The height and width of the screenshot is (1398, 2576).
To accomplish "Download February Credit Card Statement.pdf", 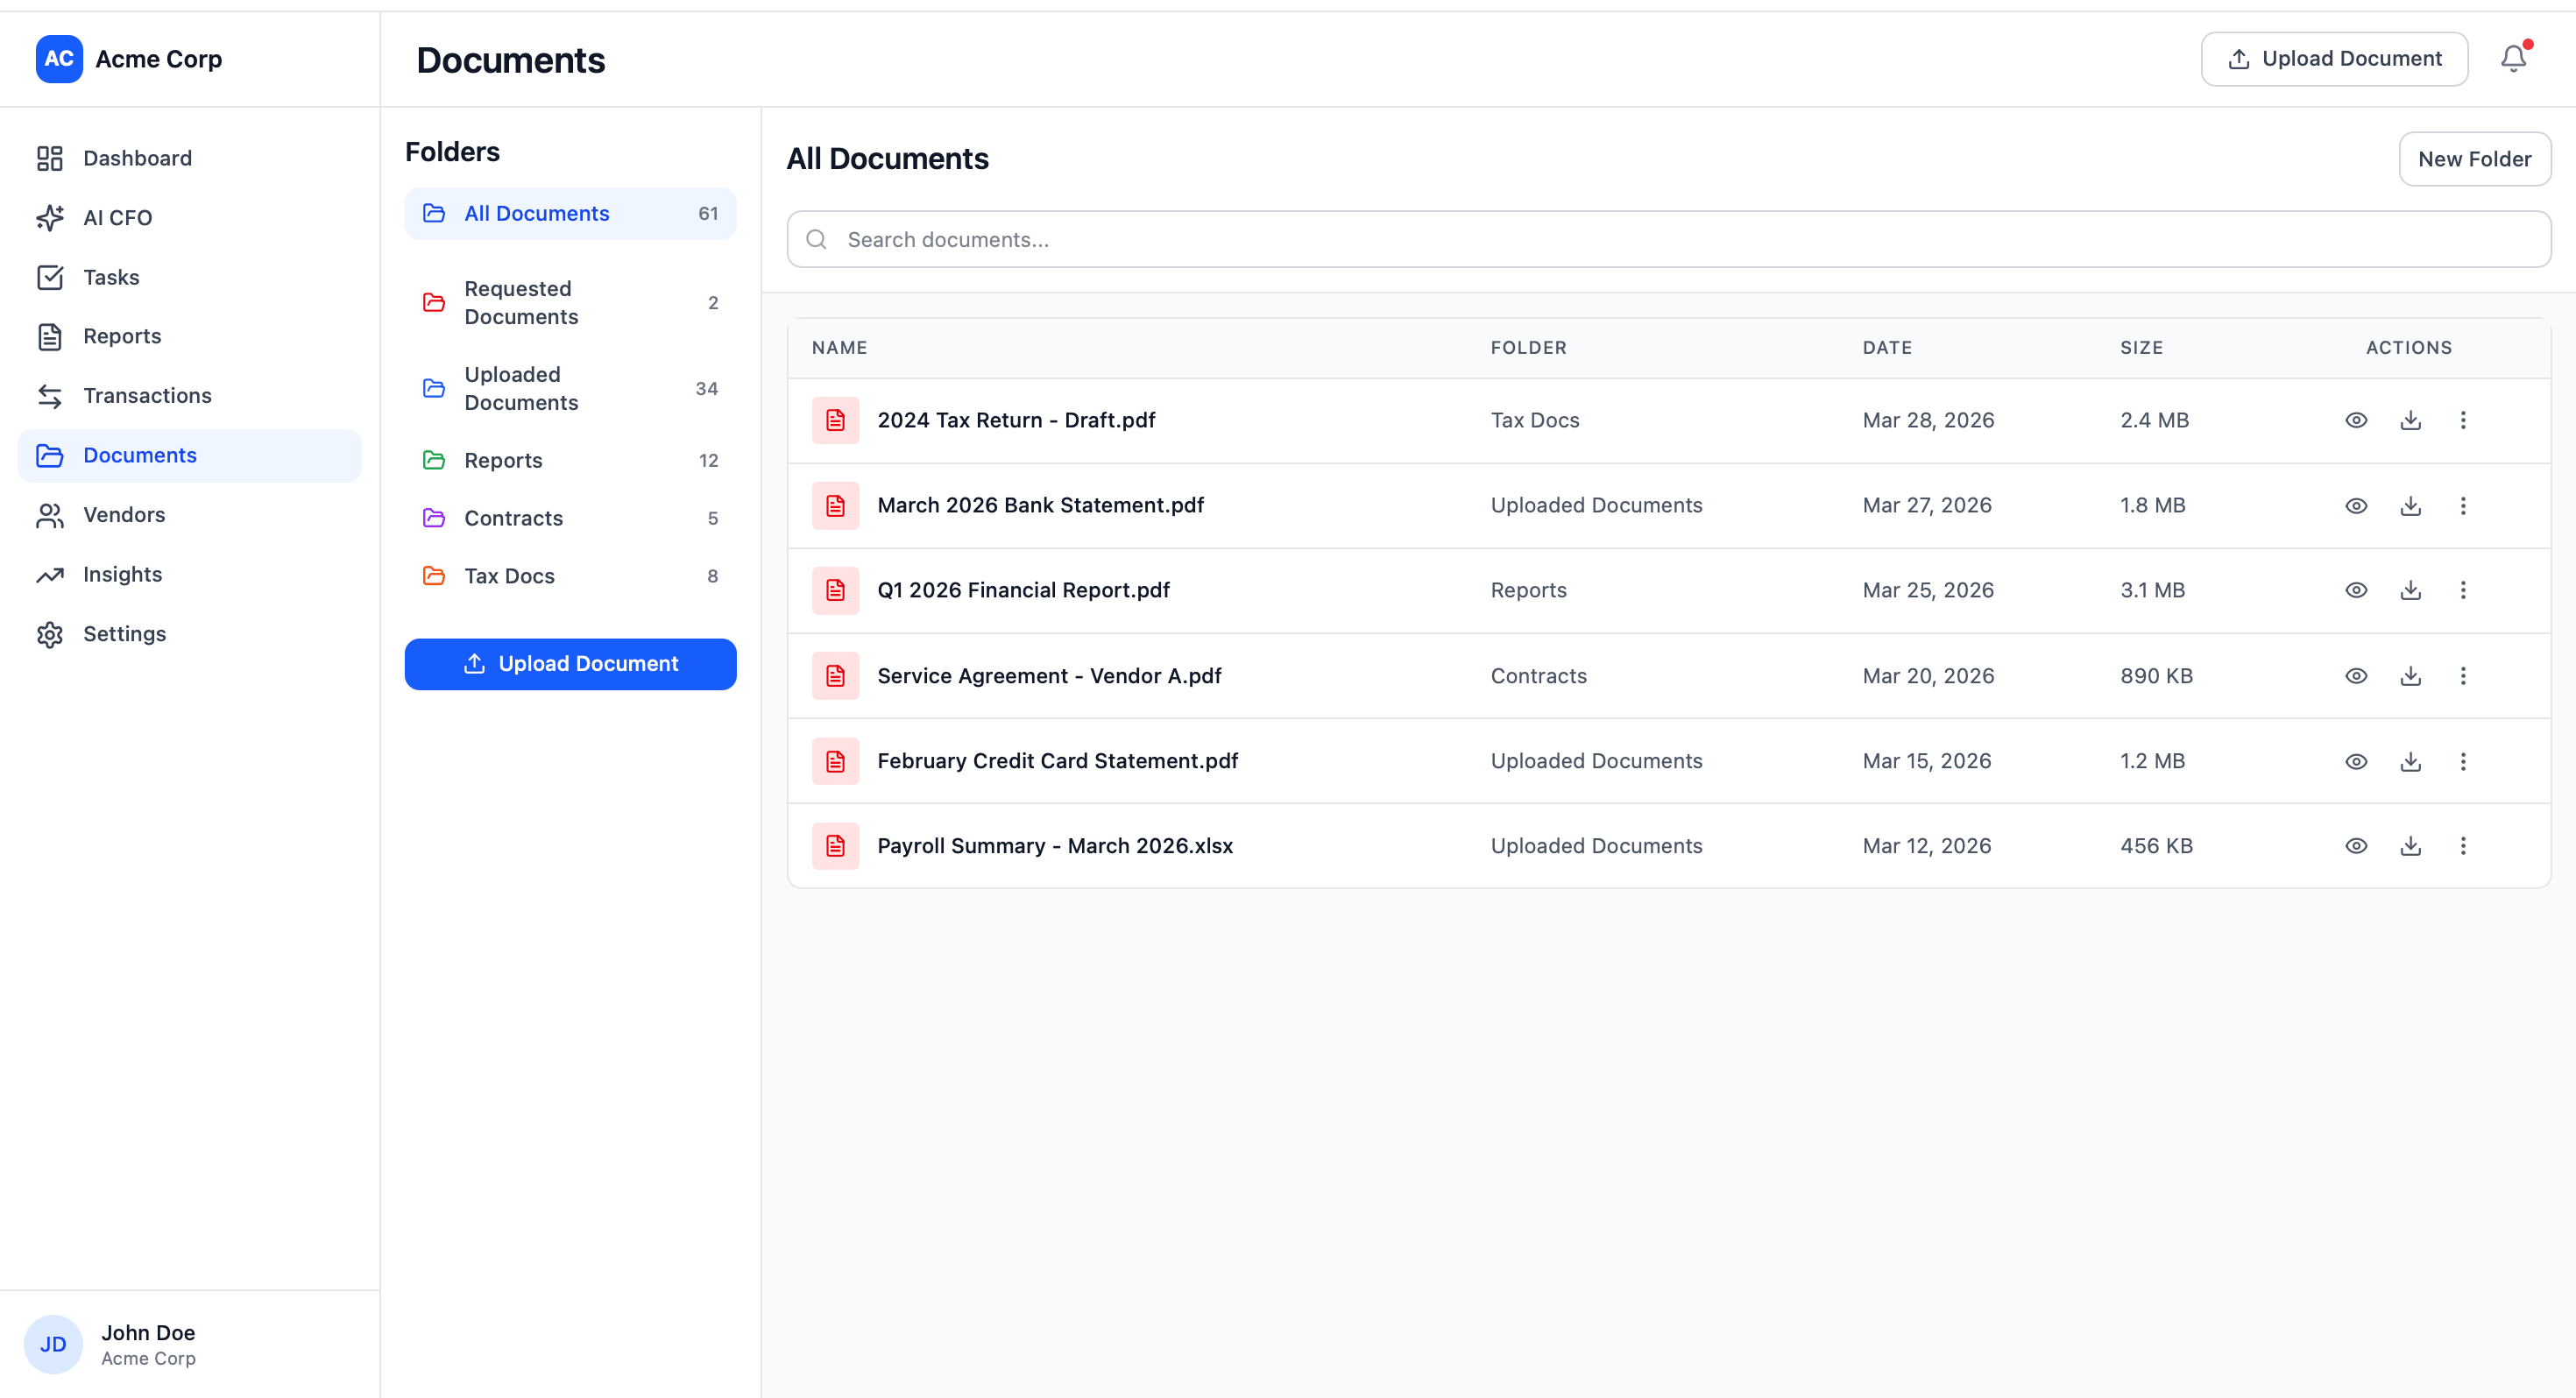I will point(2411,761).
